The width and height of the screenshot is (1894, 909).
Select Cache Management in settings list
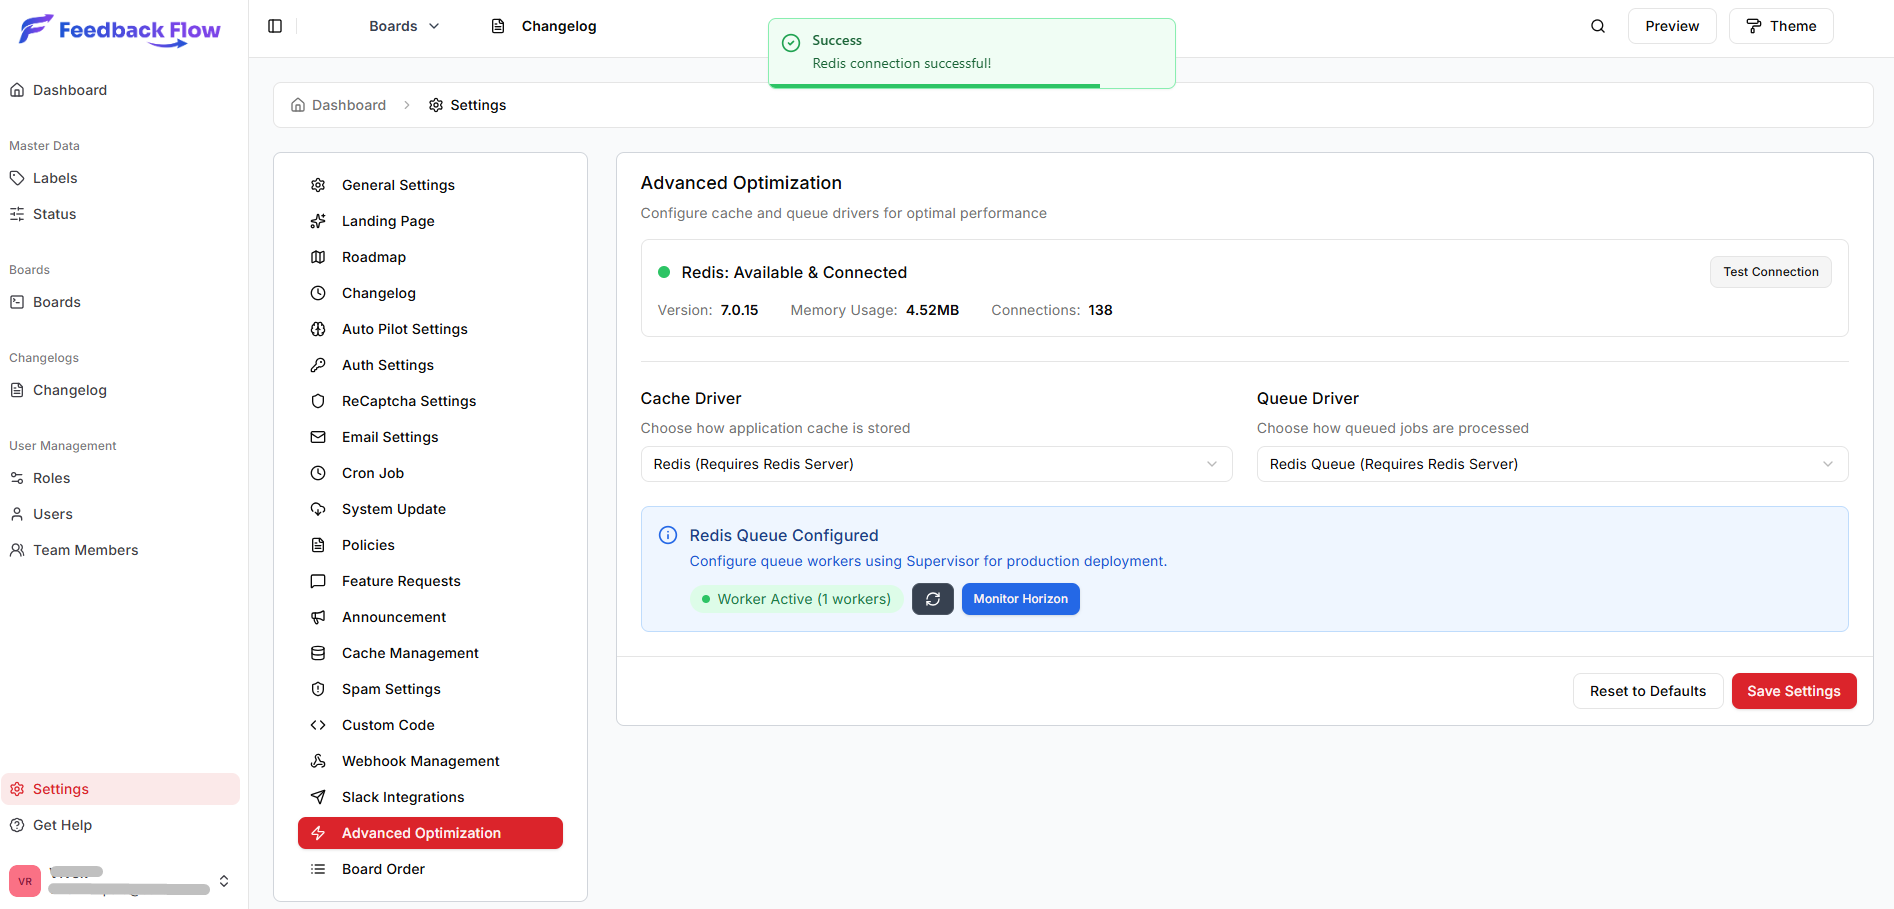click(x=410, y=653)
